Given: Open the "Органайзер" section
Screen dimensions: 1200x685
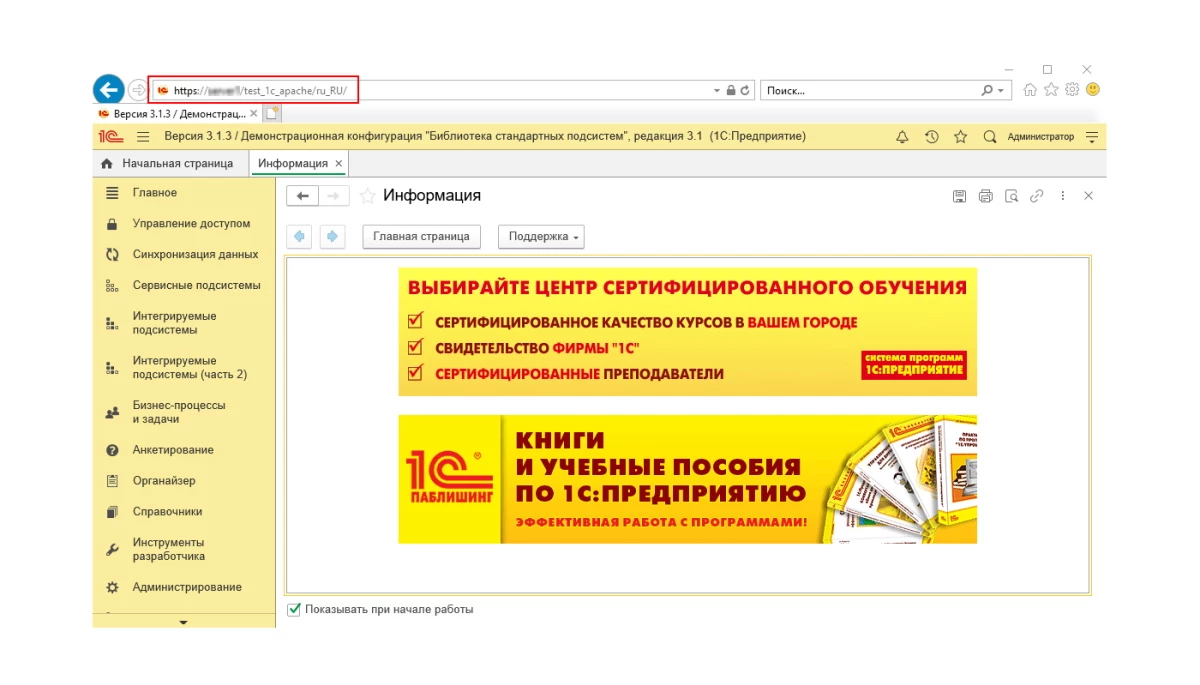Looking at the screenshot, I should [184, 480].
